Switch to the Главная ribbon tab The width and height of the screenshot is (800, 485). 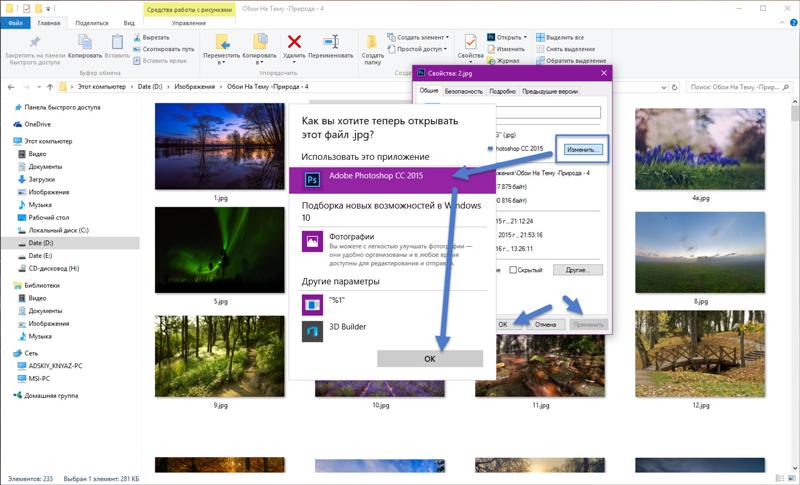pos(49,23)
